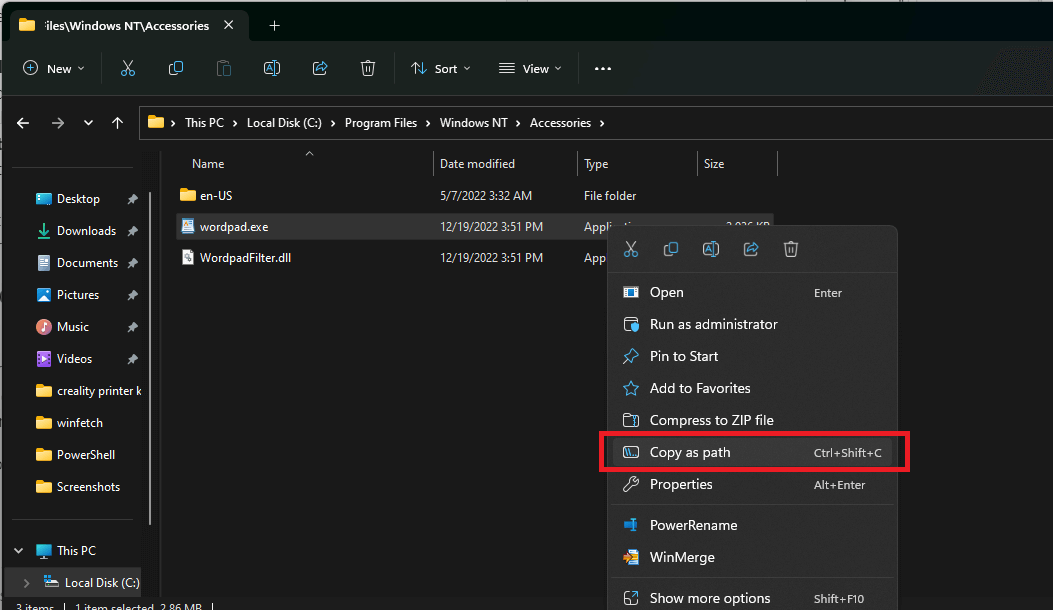Go forward with the forward arrow
This screenshot has height=610, width=1053.
pyautogui.click(x=58, y=123)
